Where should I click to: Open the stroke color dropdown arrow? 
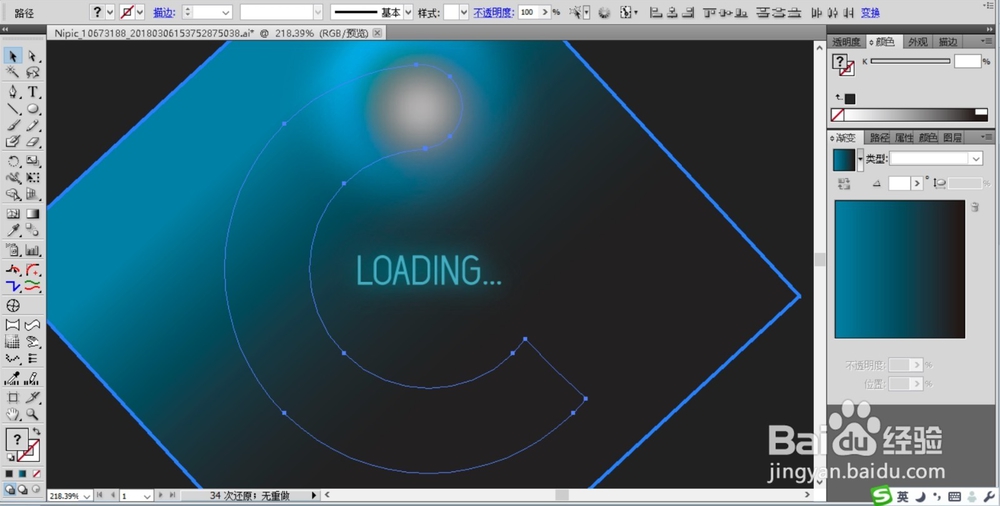140,12
